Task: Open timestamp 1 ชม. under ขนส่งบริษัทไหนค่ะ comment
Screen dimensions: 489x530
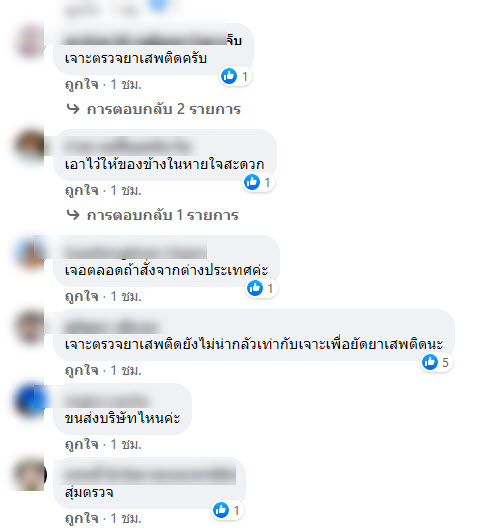Action: (126, 444)
